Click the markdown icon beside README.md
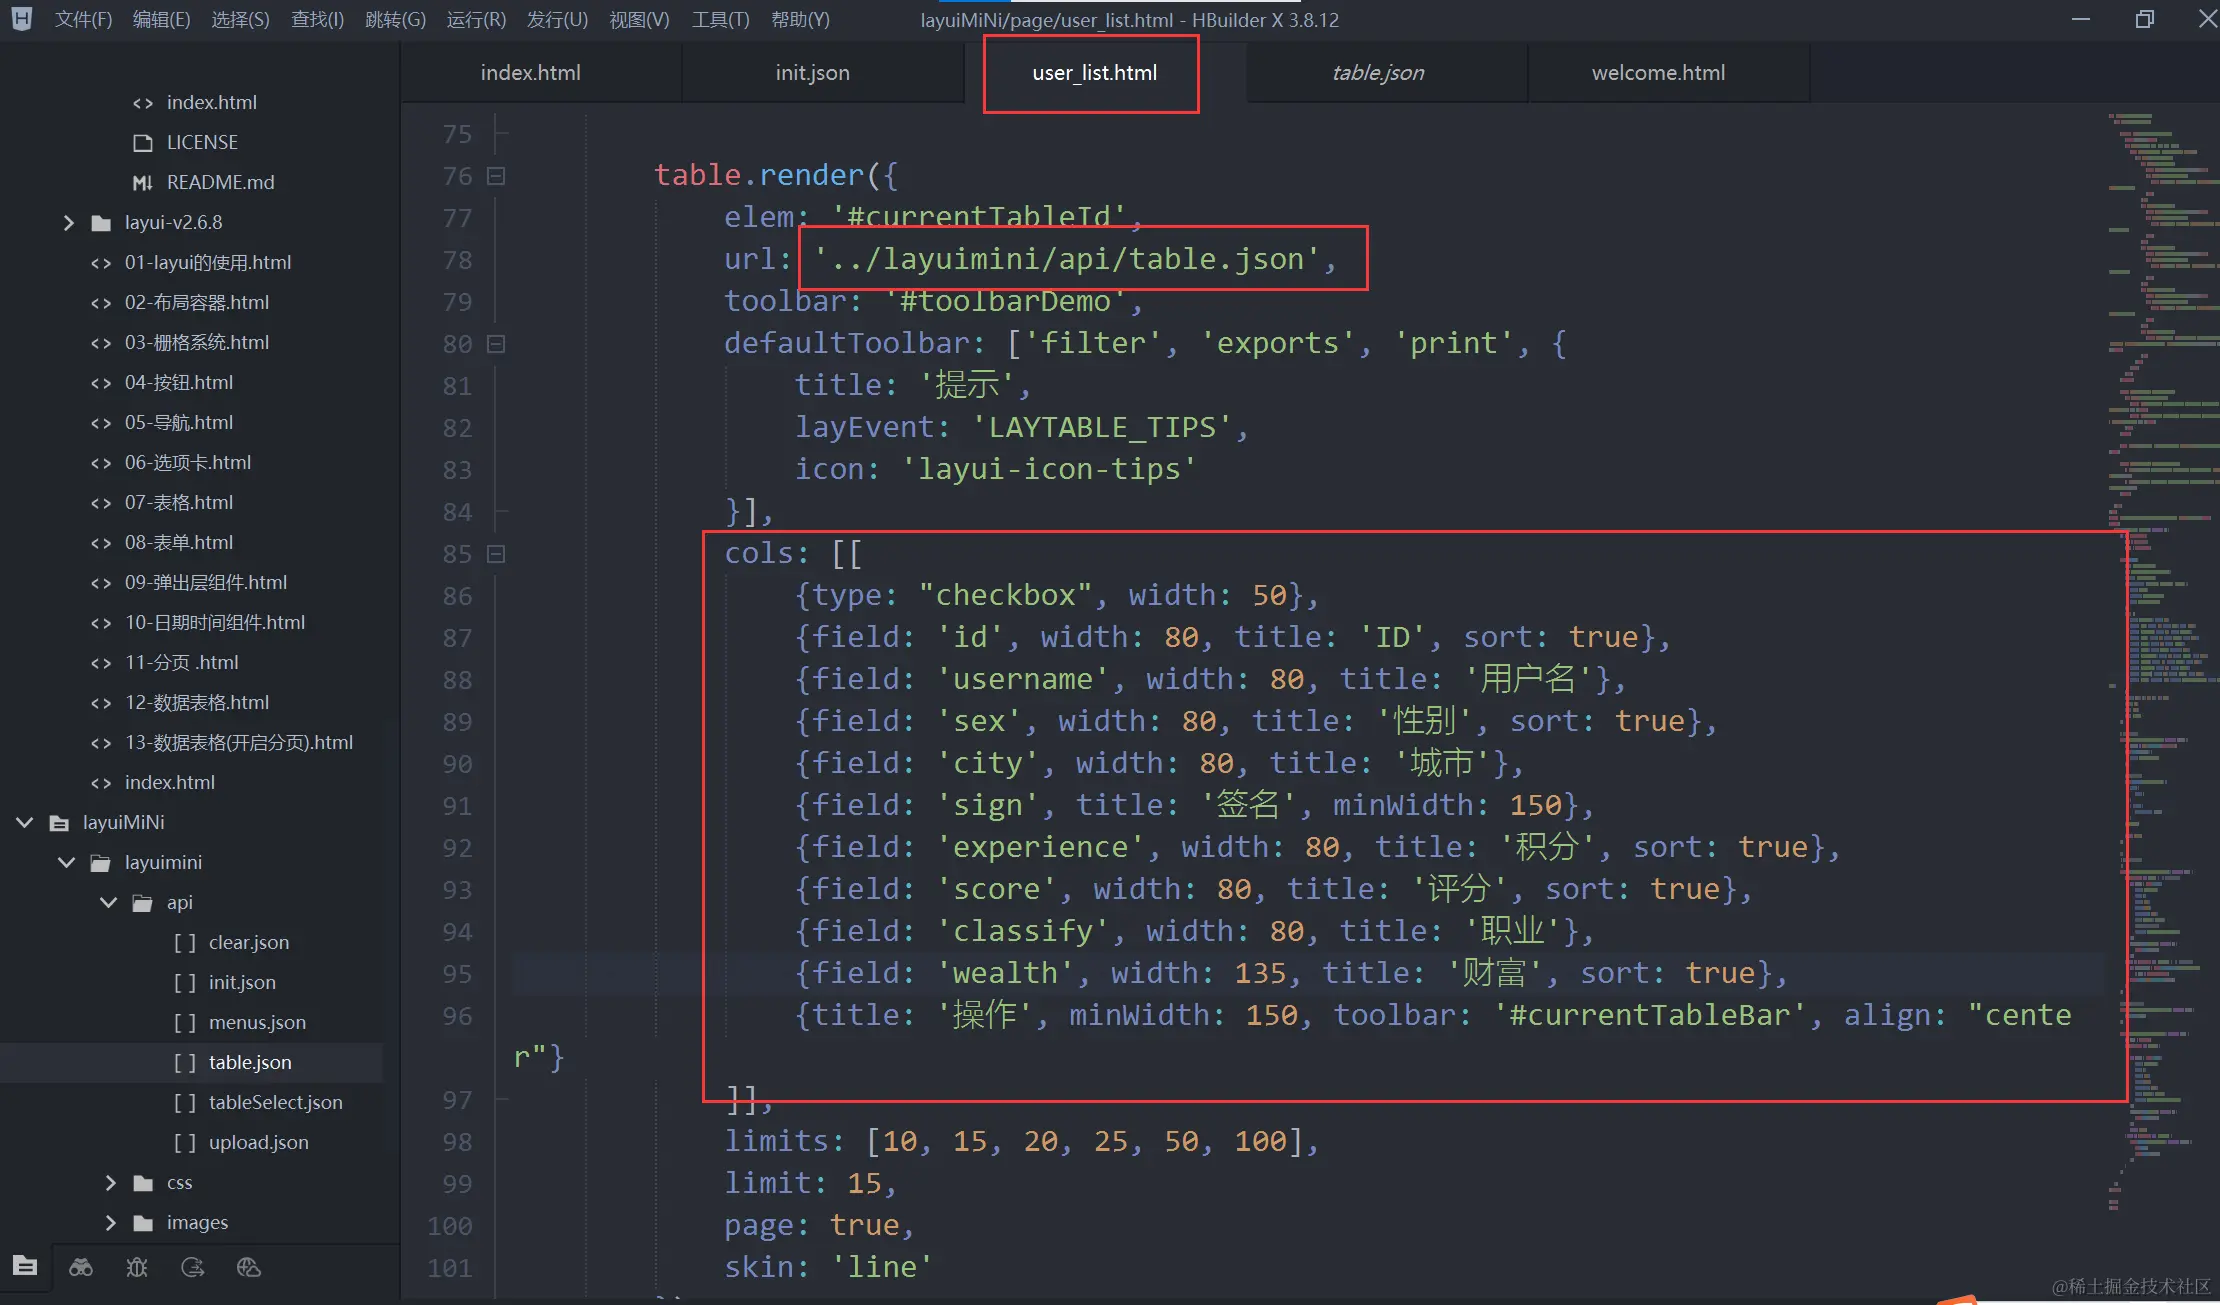 pos(143,182)
